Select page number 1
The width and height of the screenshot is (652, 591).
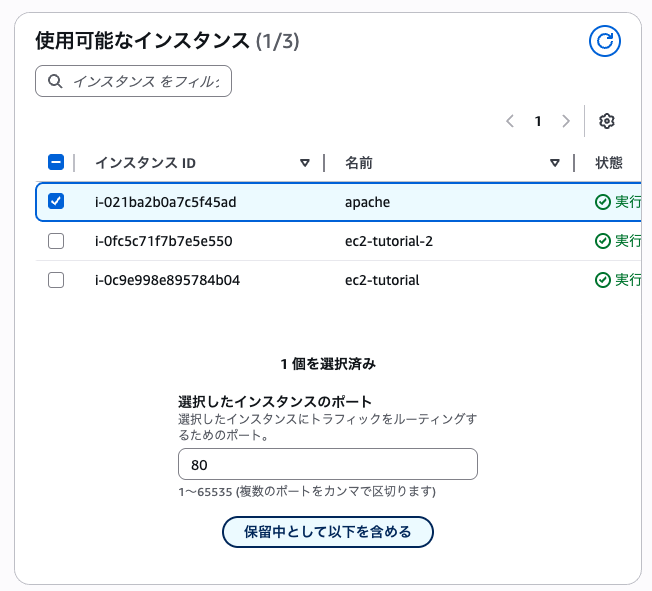tap(538, 121)
